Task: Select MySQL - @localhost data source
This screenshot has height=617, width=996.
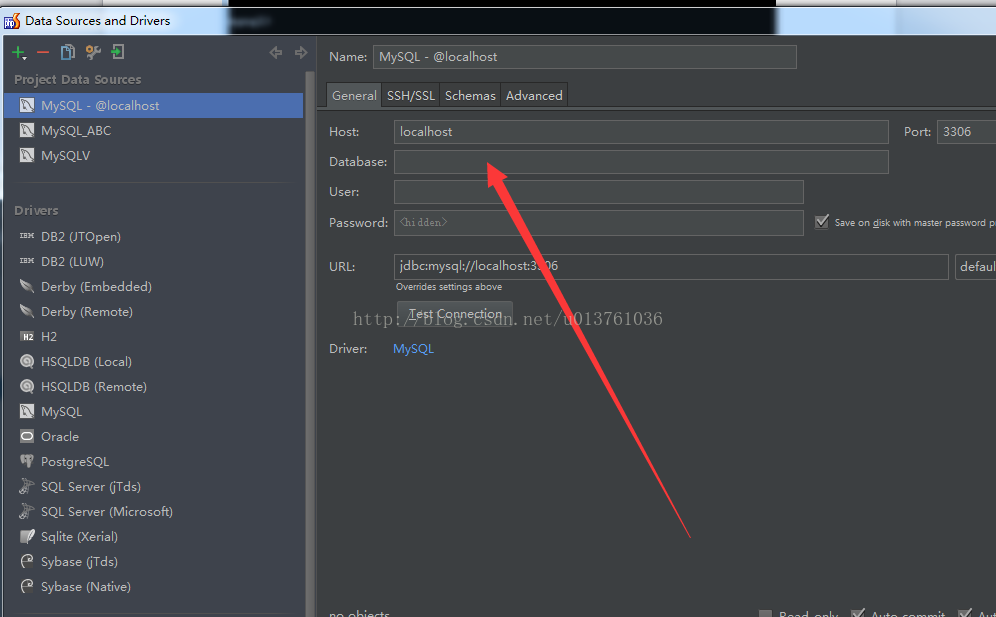Action: click(x=154, y=105)
